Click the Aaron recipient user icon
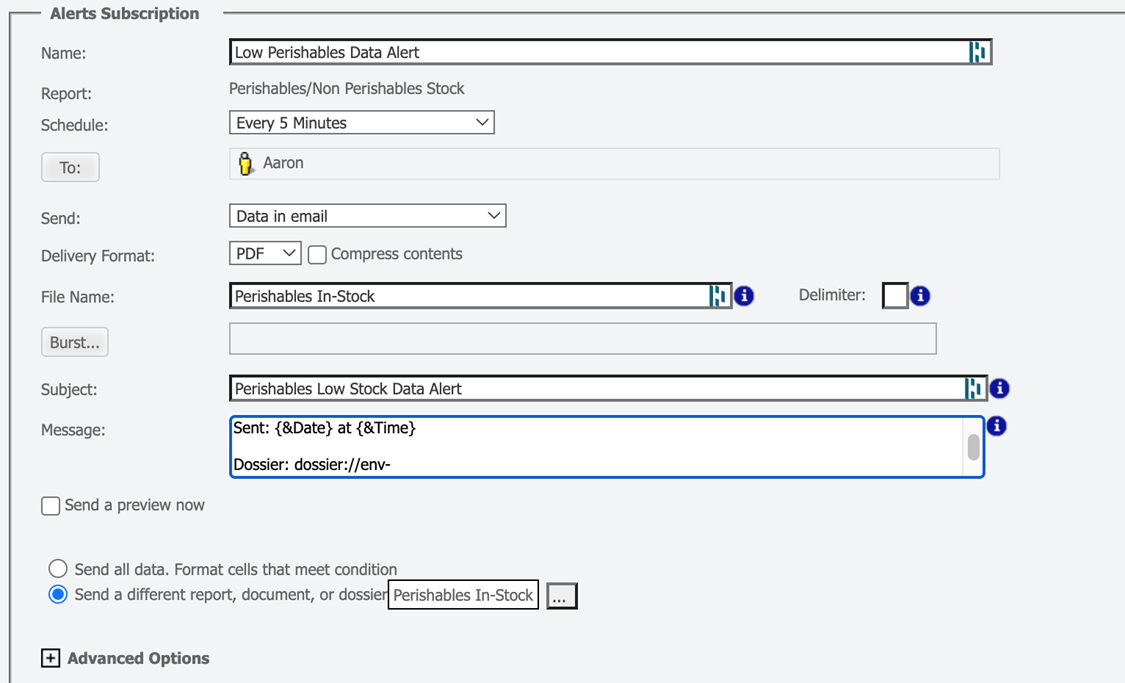 [245, 163]
